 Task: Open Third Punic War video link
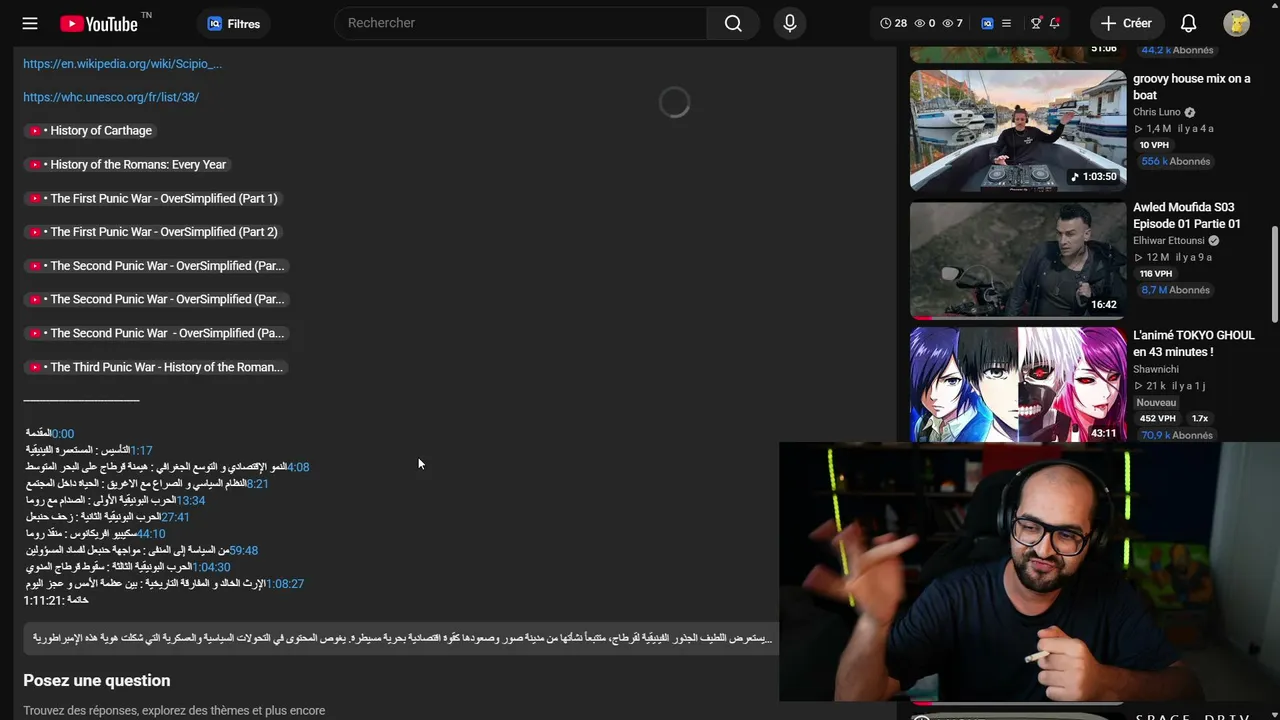157,367
